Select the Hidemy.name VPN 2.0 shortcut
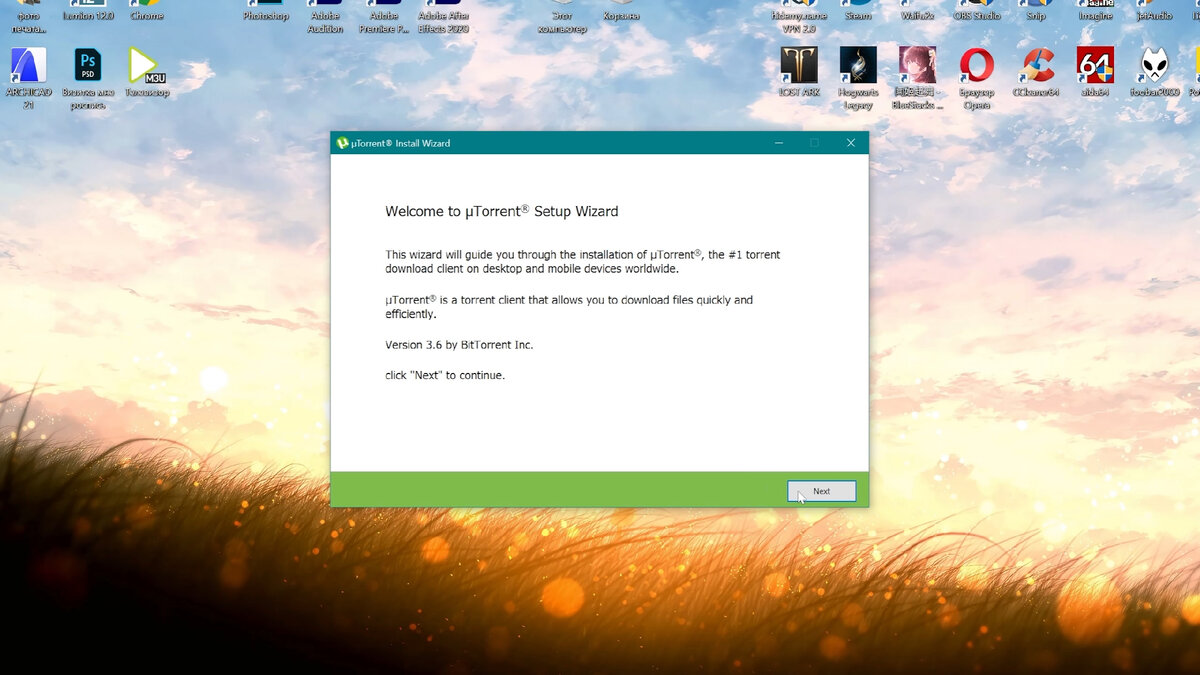 point(799,16)
